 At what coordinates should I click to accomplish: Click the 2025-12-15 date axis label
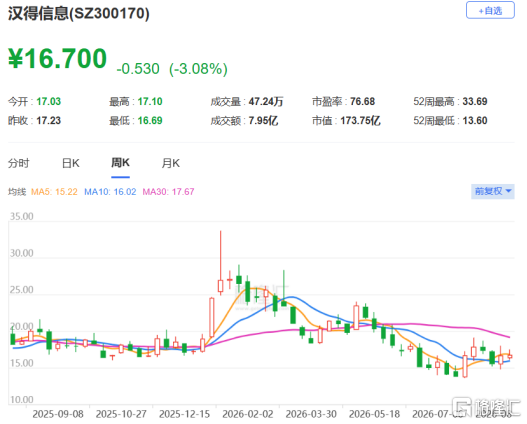pyautogui.click(x=185, y=414)
